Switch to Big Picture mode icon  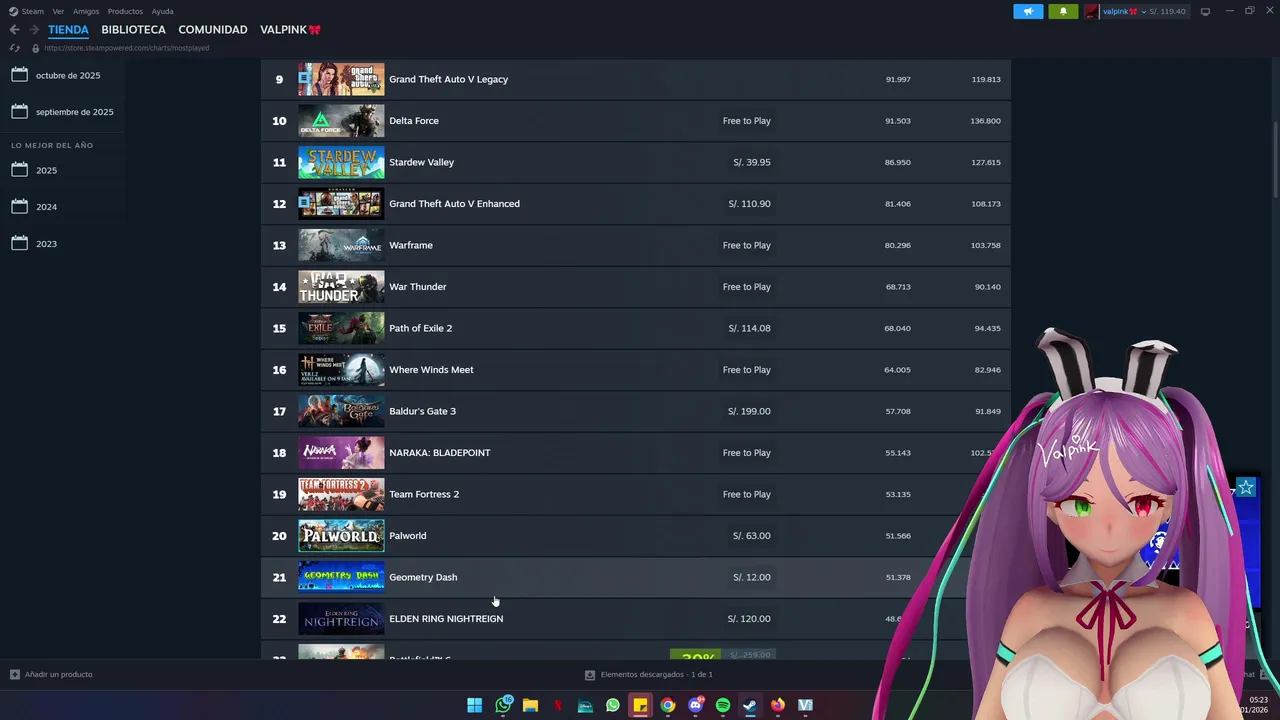pyautogui.click(x=1205, y=12)
